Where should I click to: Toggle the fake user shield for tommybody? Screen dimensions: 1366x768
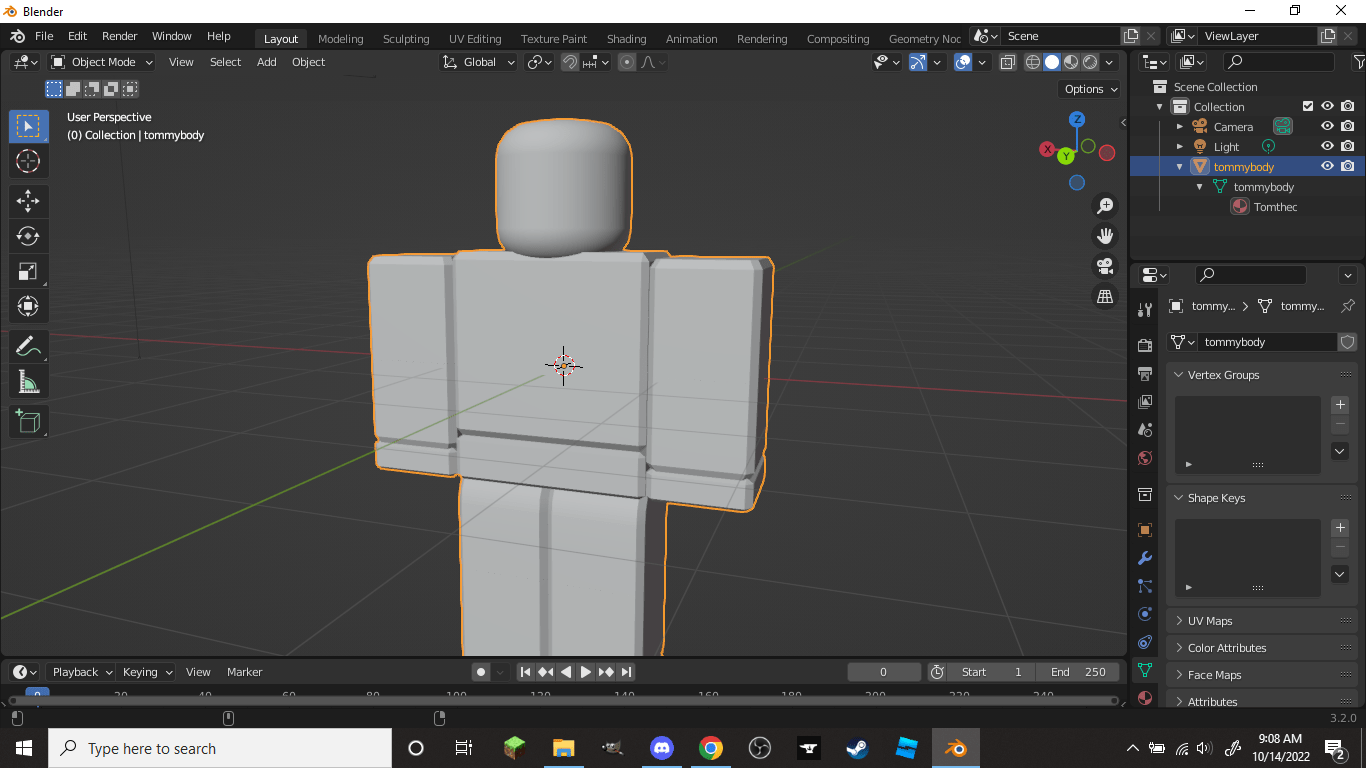pos(1347,342)
